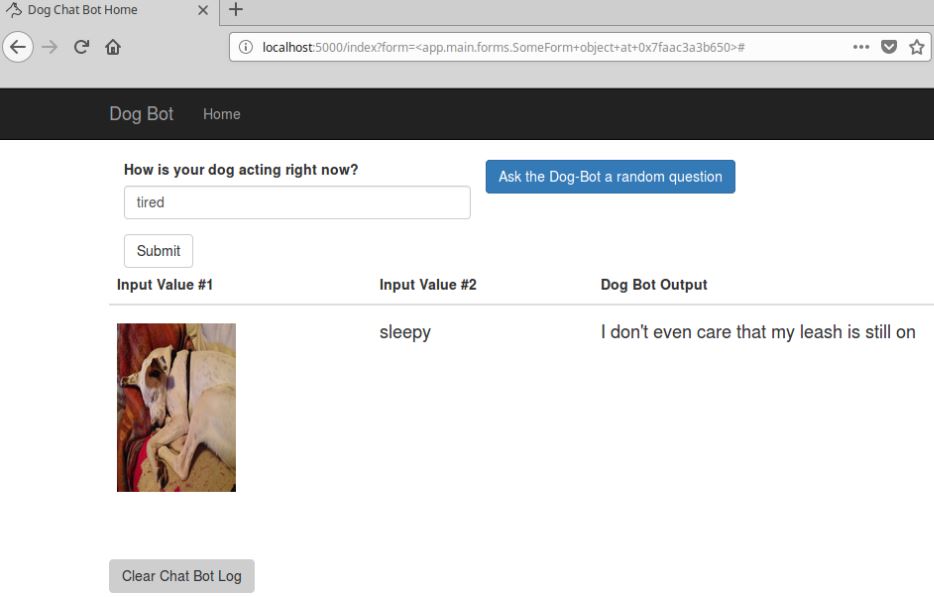Viewport: 934px width, 597px height.
Task: Close the Dog Chat Bot Home tab
Action: [x=203, y=10]
